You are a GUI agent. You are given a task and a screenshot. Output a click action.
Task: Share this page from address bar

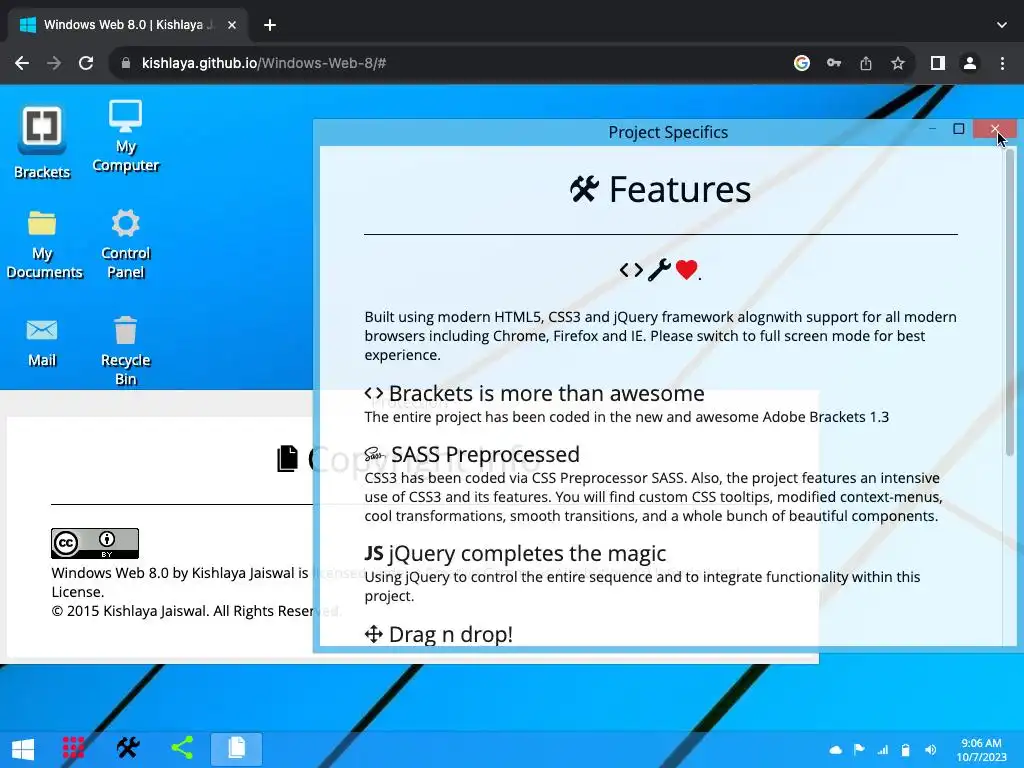[866, 63]
